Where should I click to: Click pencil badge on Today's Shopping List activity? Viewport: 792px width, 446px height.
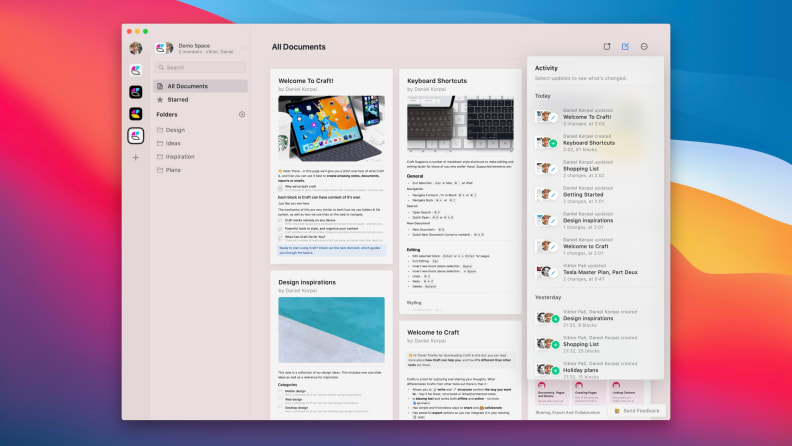pyautogui.click(x=553, y=170)
